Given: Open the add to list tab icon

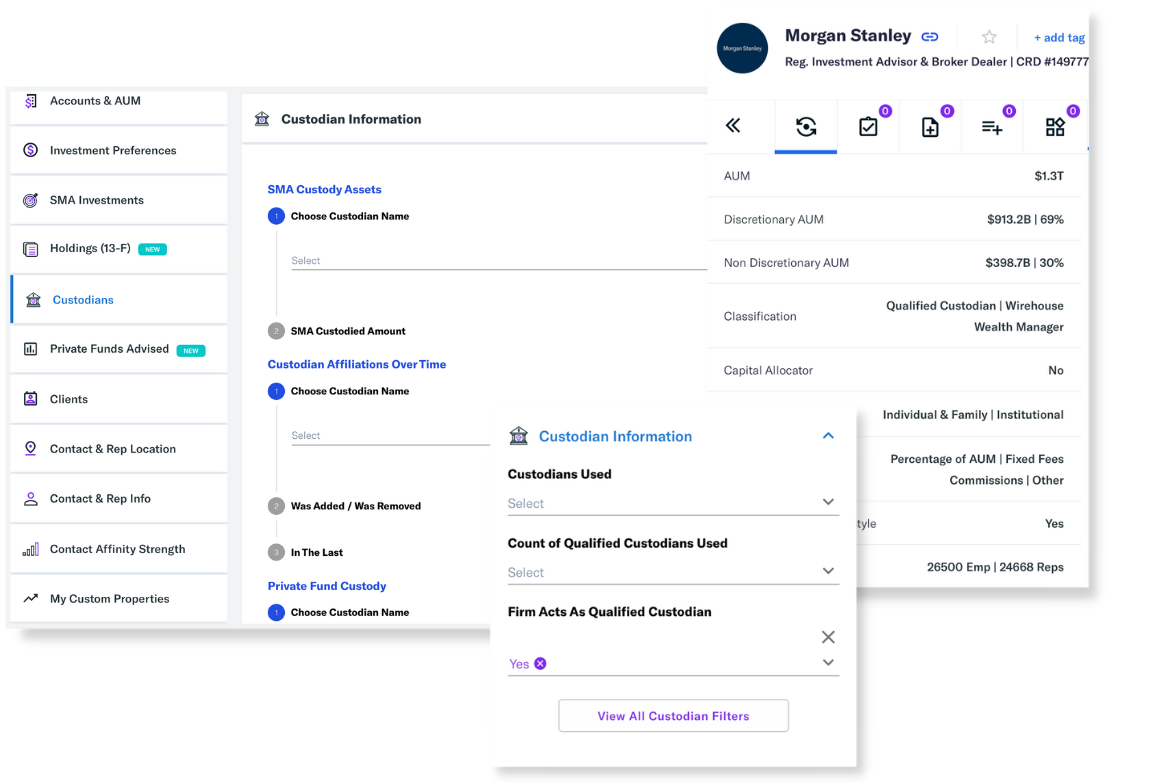Looking at the screenshot, I should pos(992,128).
